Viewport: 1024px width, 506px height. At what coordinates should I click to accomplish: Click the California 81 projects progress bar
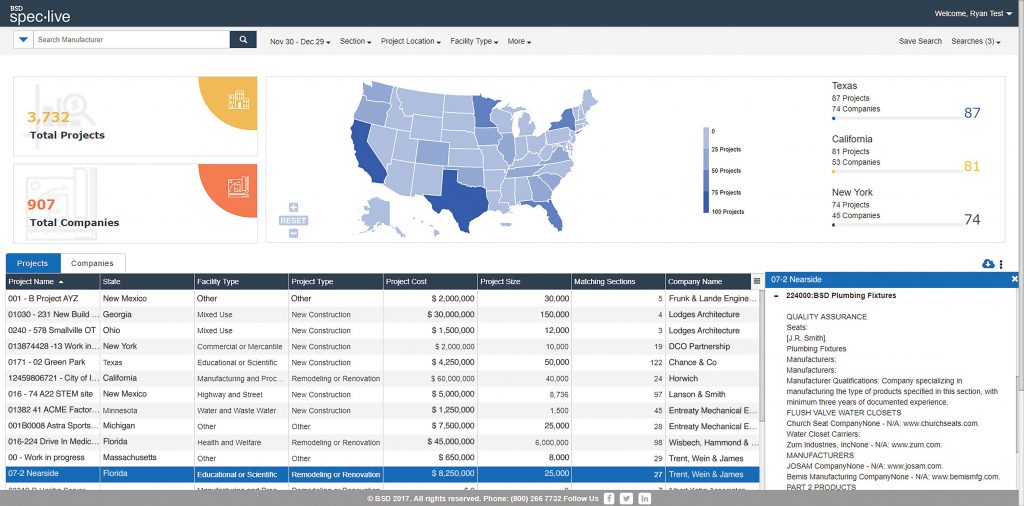coord(895,172)
